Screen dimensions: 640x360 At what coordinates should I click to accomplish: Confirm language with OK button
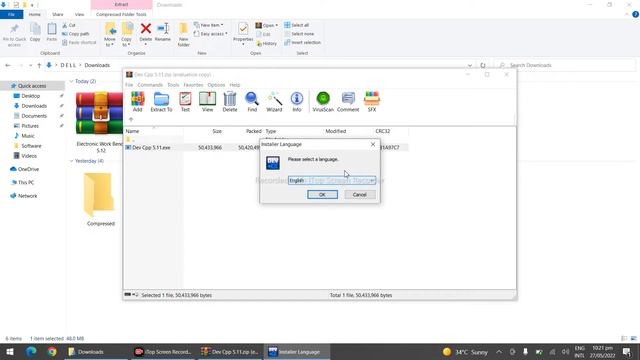click(x=322, y=195)
